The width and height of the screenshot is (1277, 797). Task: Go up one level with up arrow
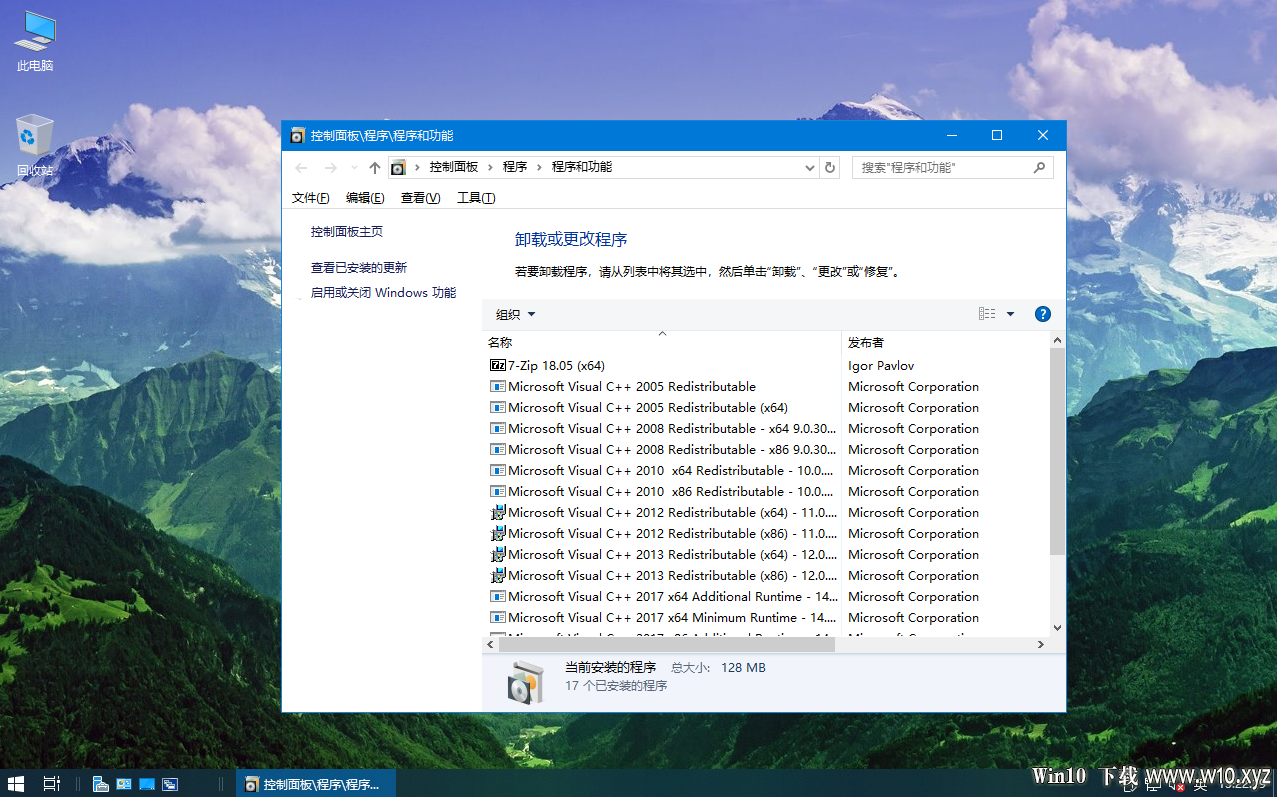click(x=375, y=168)
